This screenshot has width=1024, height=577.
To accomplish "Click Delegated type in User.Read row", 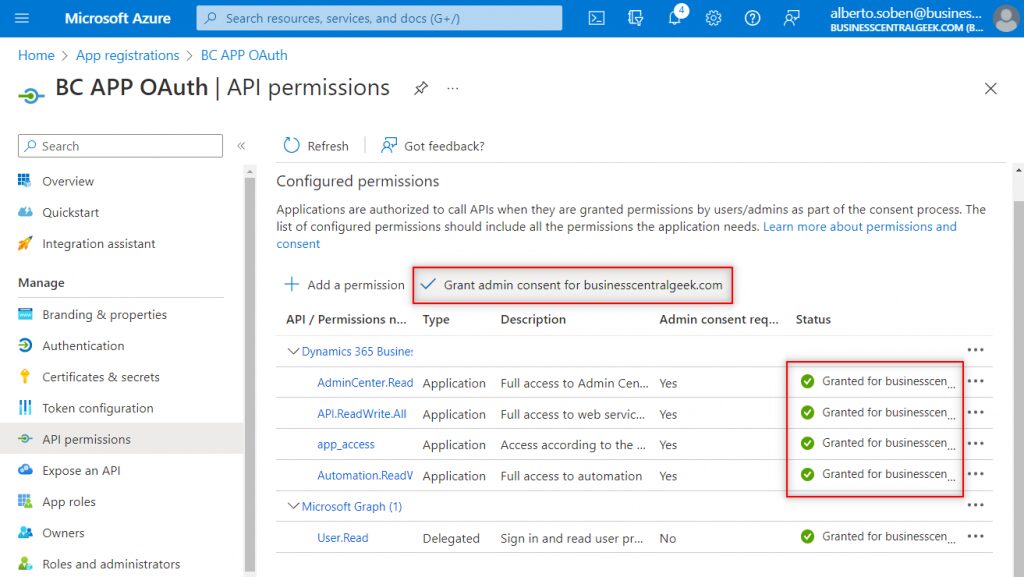I will point(451,538).
